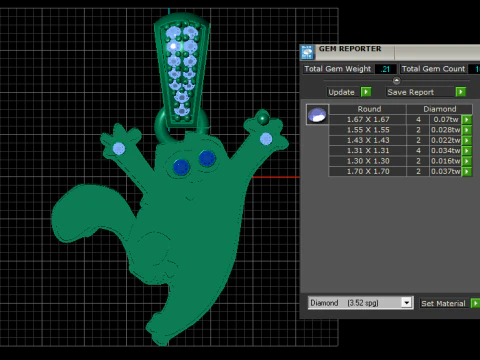Click the cat's left blue eye gem
Viewport: 480px width, 360px height.
181,167
